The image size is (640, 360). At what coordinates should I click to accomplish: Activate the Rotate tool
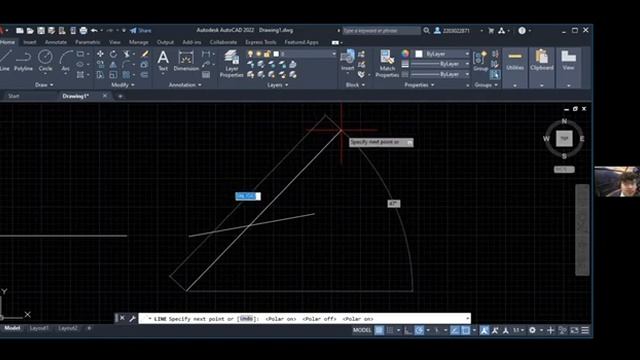coord(113,54)
